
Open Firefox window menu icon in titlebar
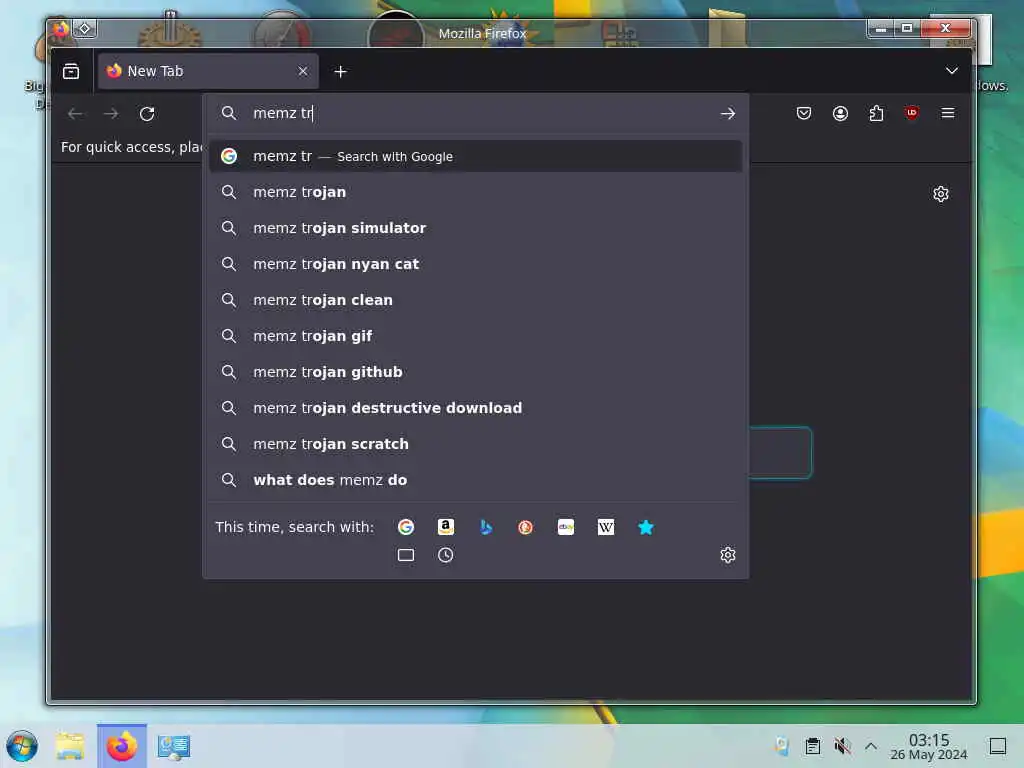click(x=61, y=28)
